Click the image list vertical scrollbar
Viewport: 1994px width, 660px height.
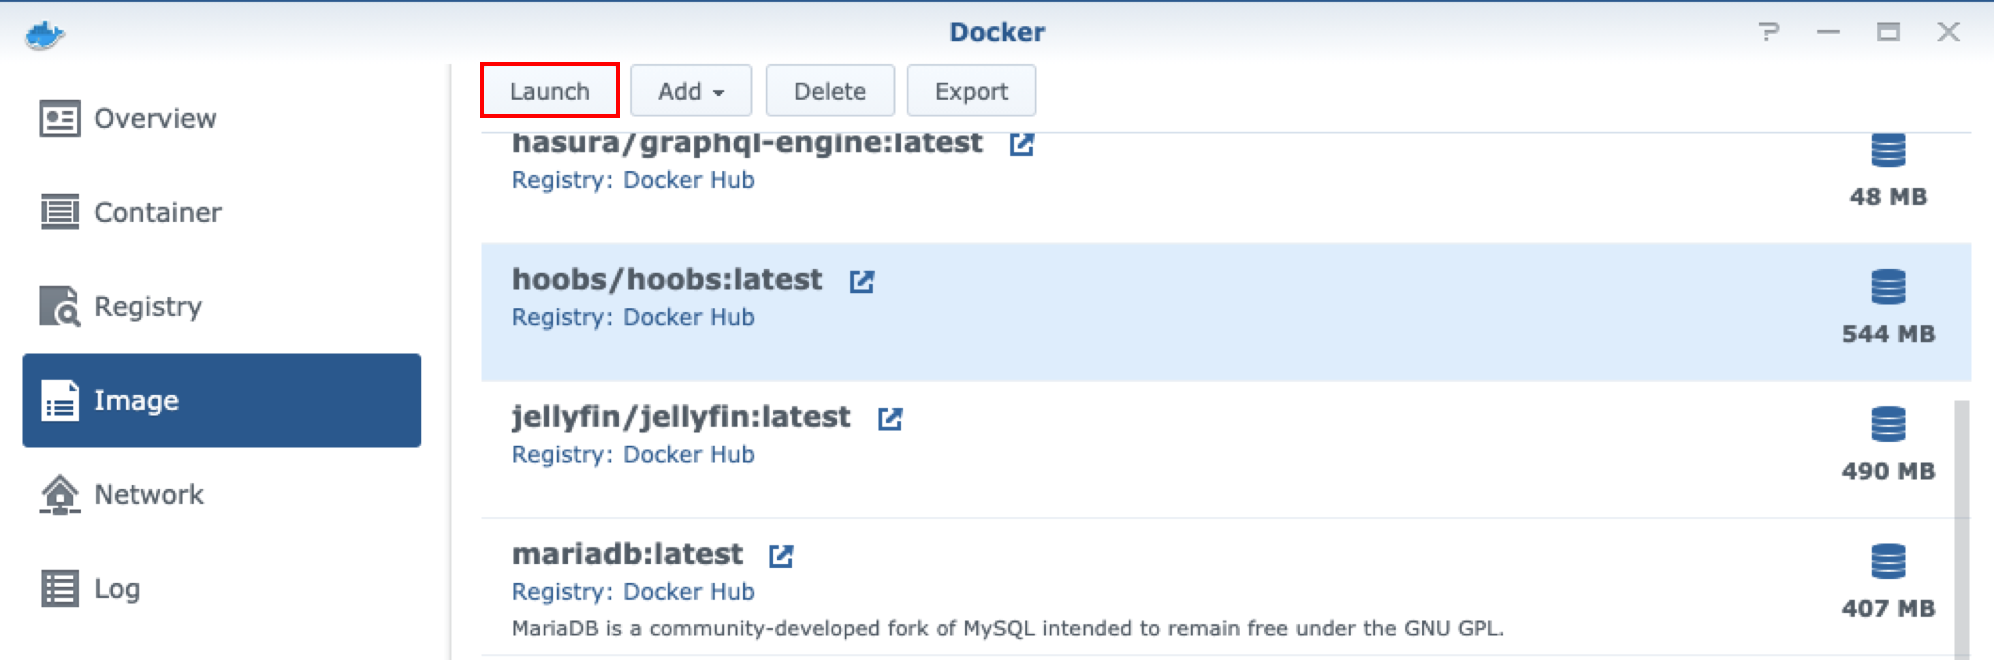click(1962, 530)
